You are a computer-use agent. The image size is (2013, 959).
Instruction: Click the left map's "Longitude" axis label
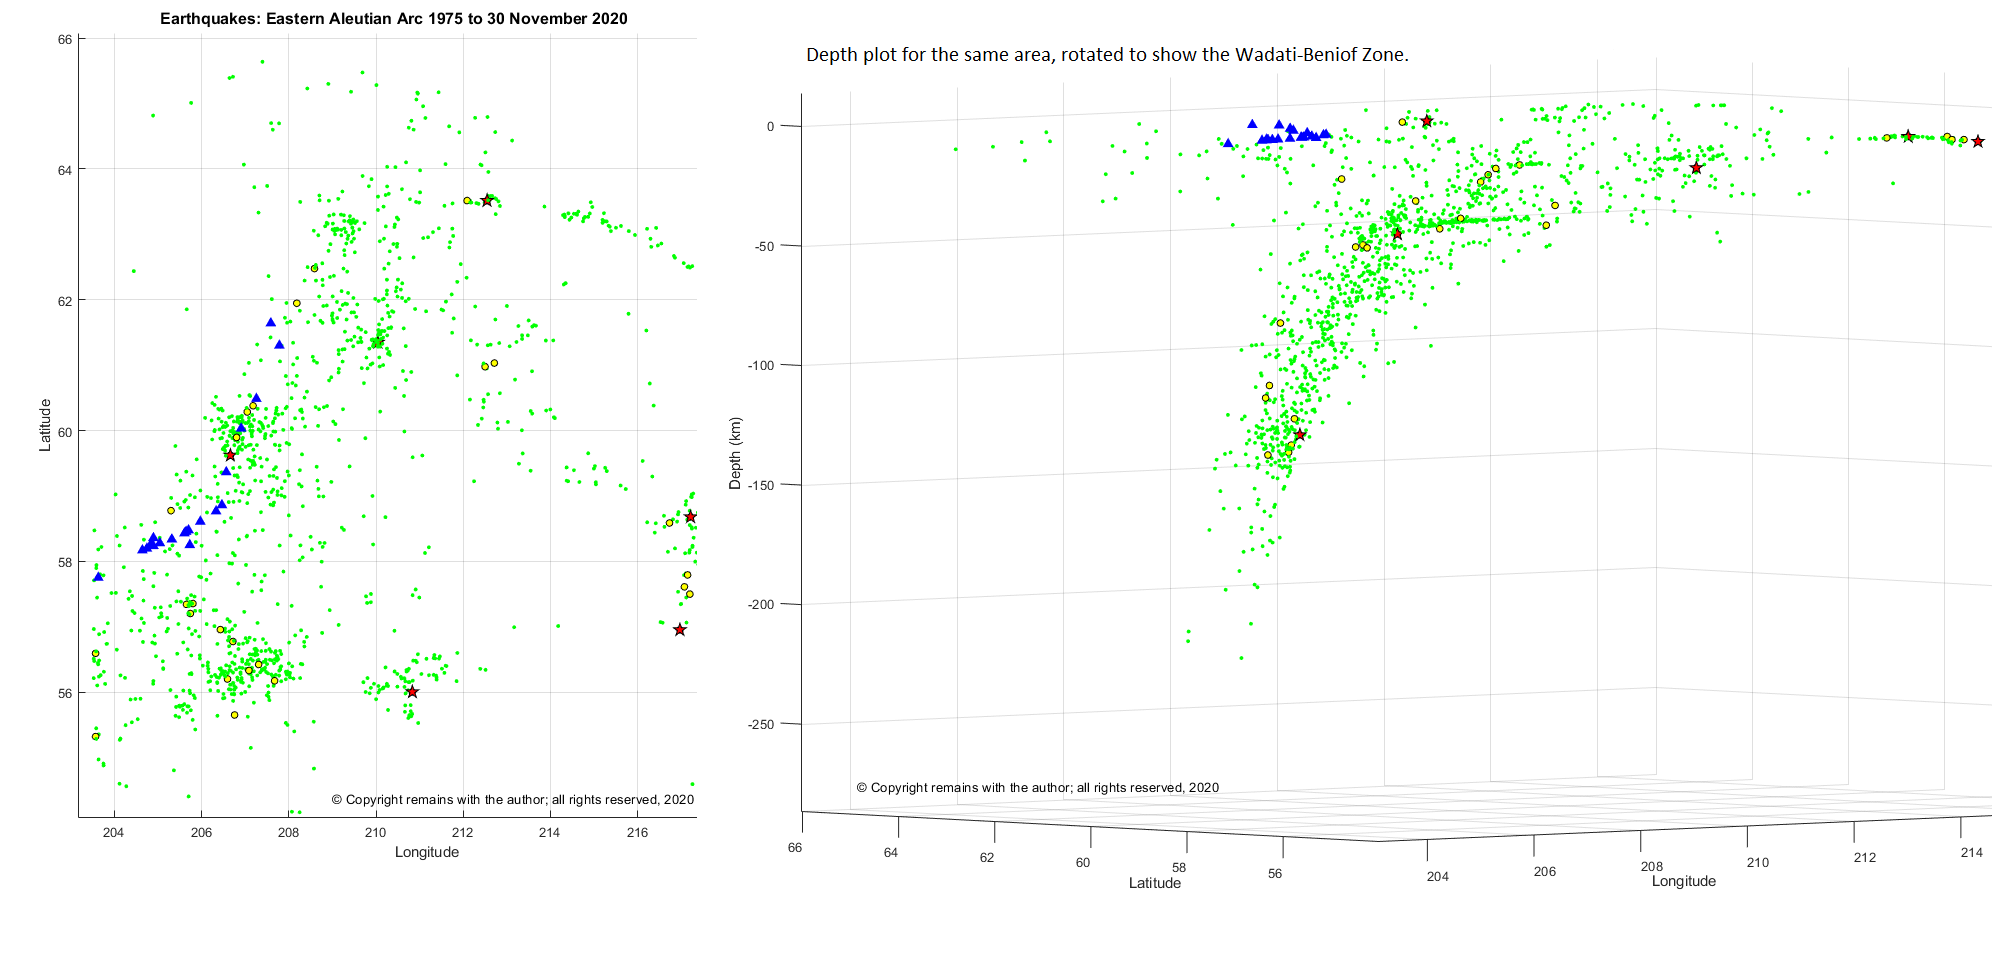pos(427,852)
